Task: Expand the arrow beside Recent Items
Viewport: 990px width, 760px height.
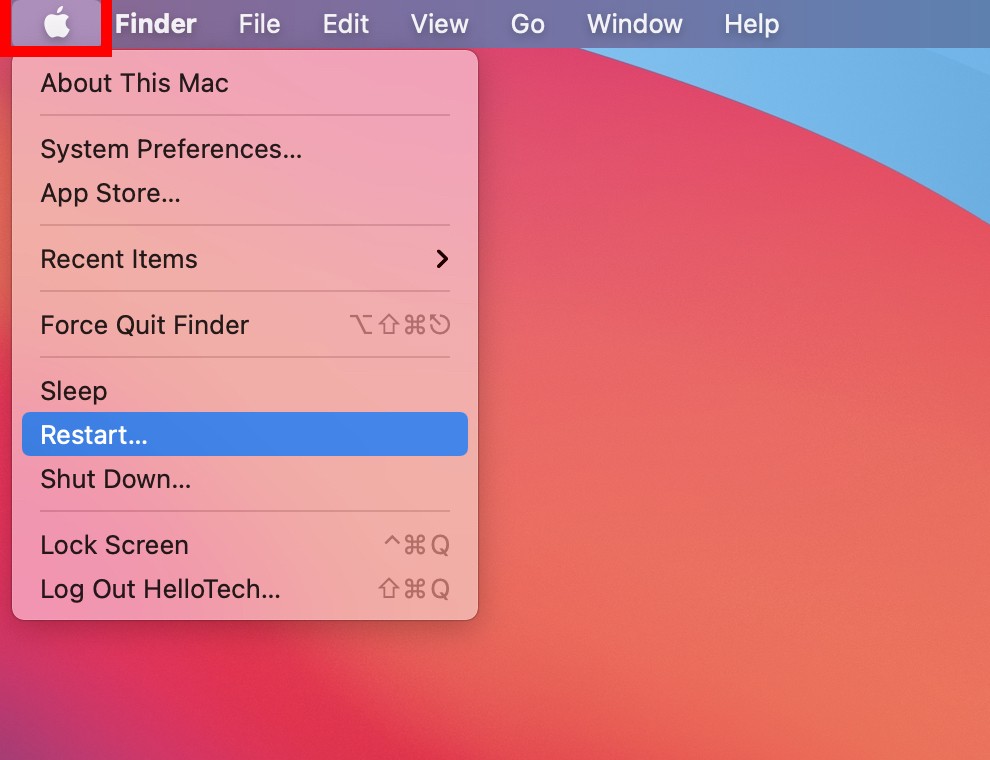Action: coord(442,259)
